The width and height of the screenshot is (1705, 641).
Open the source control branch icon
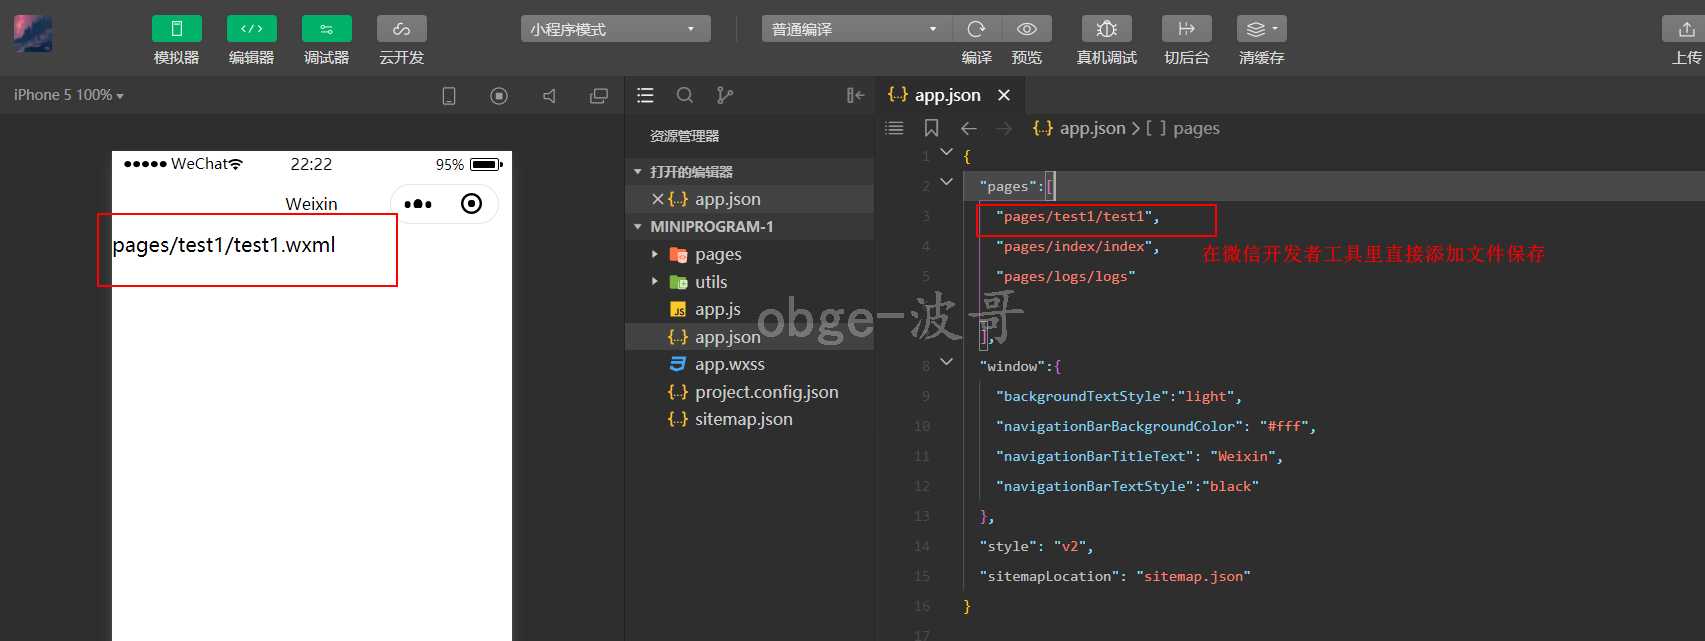coord(725,95)
